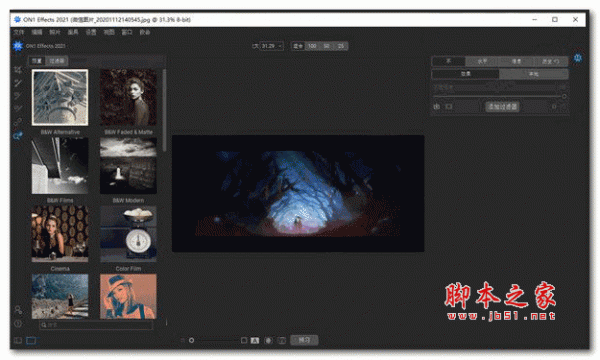Switch to the 预设 presets tab

click(37, 61)
